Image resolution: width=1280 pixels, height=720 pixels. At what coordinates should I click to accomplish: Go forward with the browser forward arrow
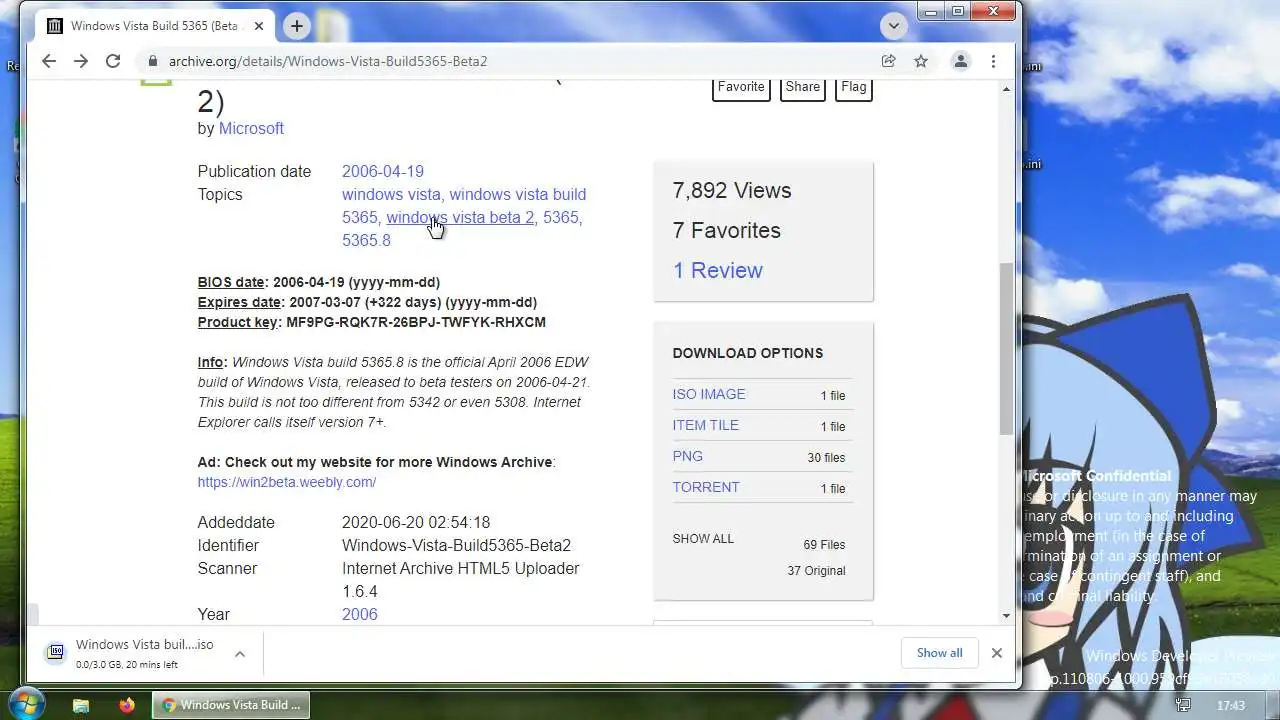click(81, 61)
